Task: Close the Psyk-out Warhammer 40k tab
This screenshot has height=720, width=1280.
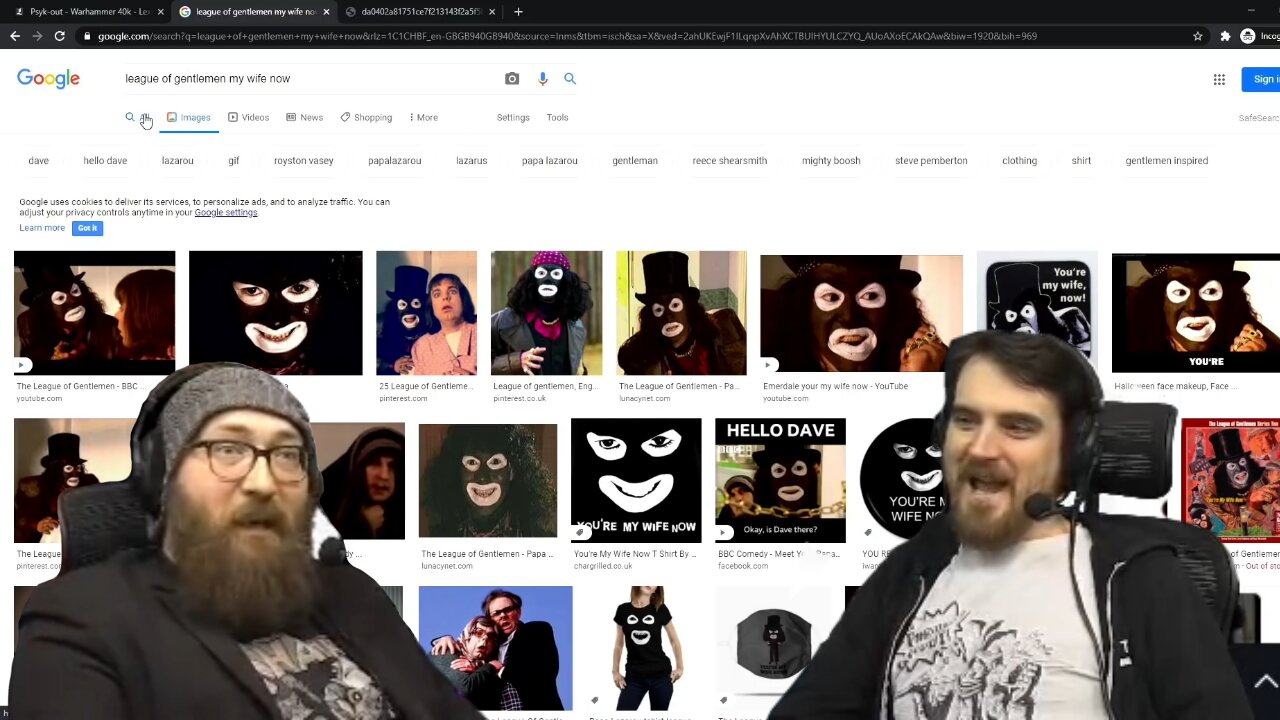Action: point(161,12)
